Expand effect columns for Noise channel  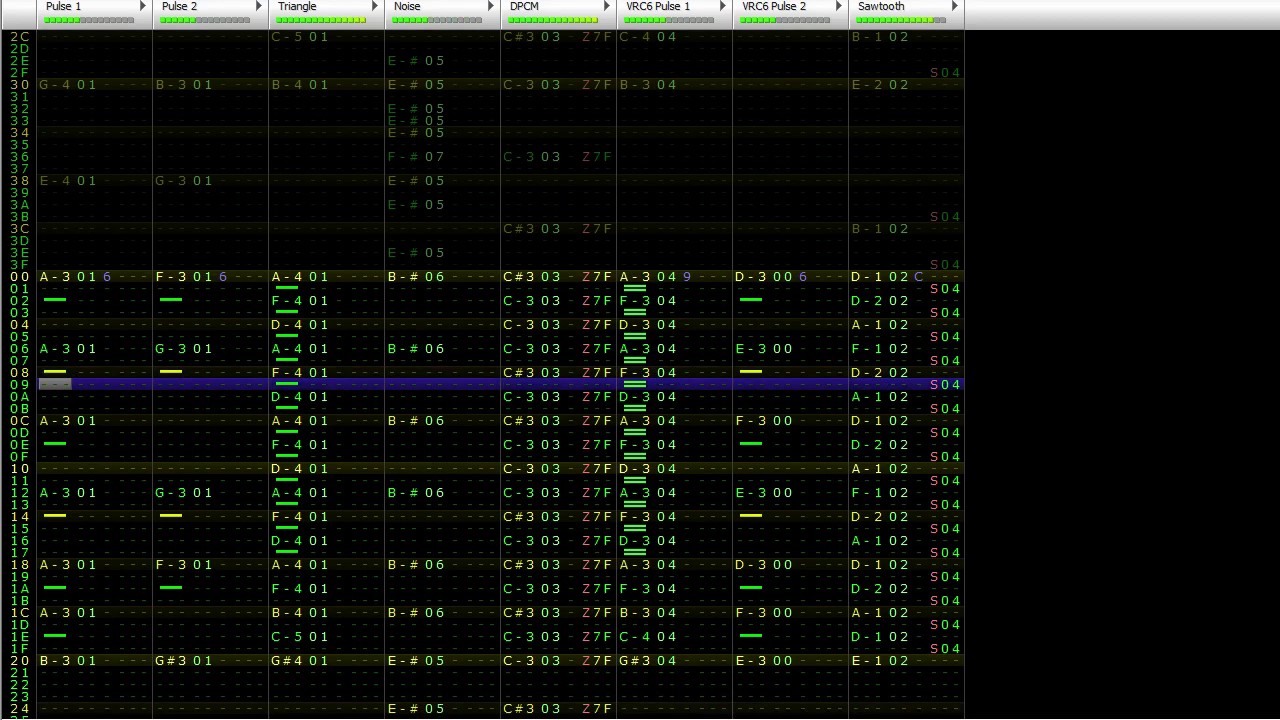pos(492,7)
